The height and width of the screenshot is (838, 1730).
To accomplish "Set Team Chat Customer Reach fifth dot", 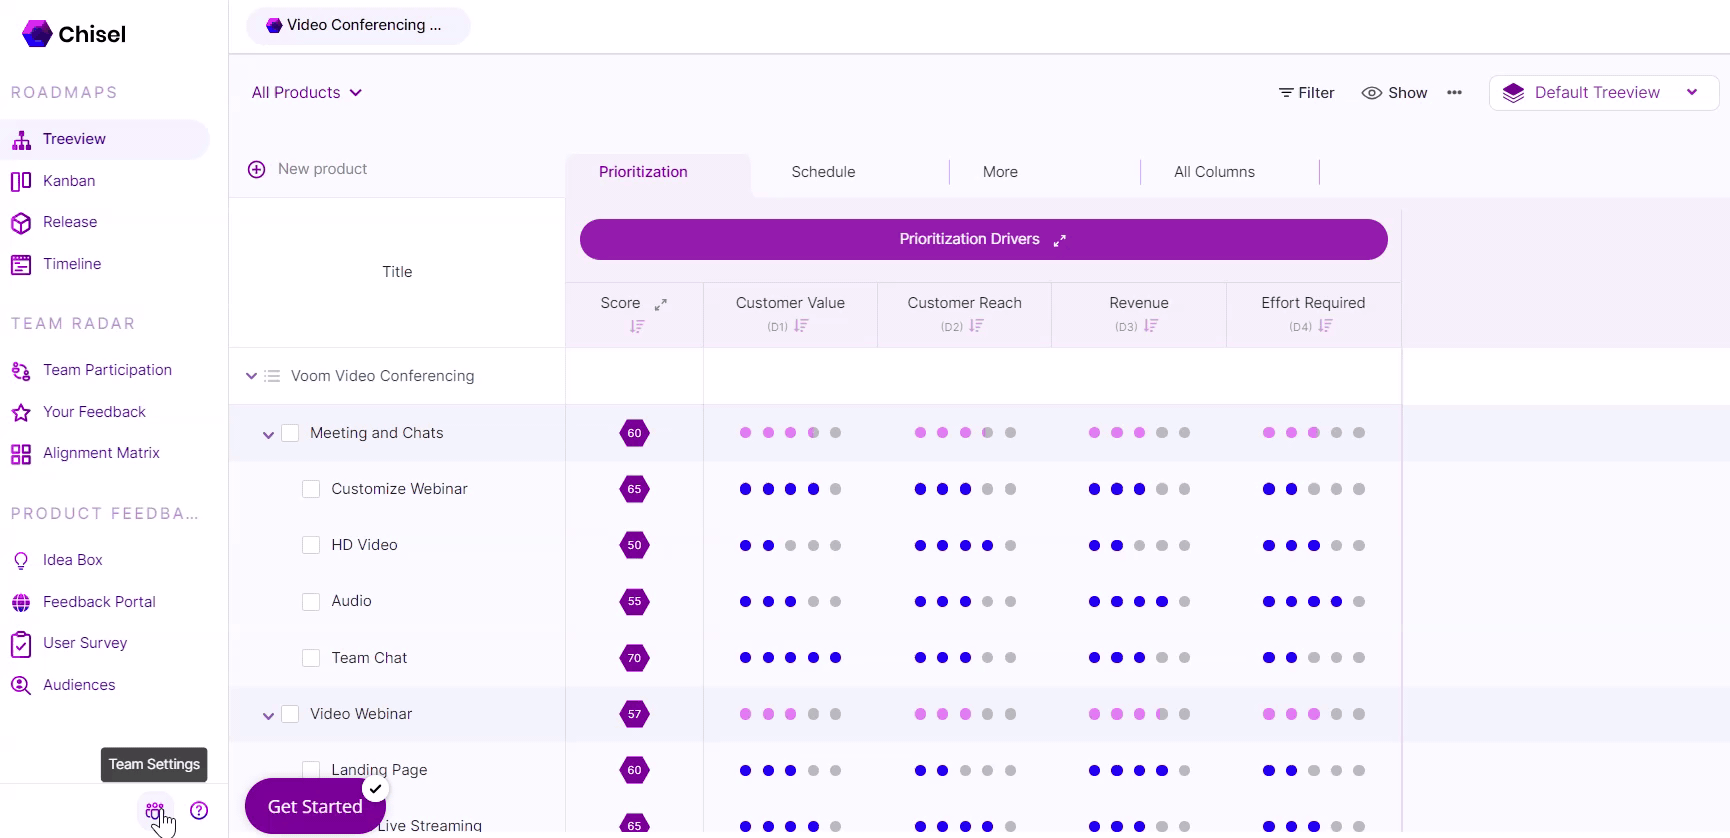I will (x=1010, y=658).
